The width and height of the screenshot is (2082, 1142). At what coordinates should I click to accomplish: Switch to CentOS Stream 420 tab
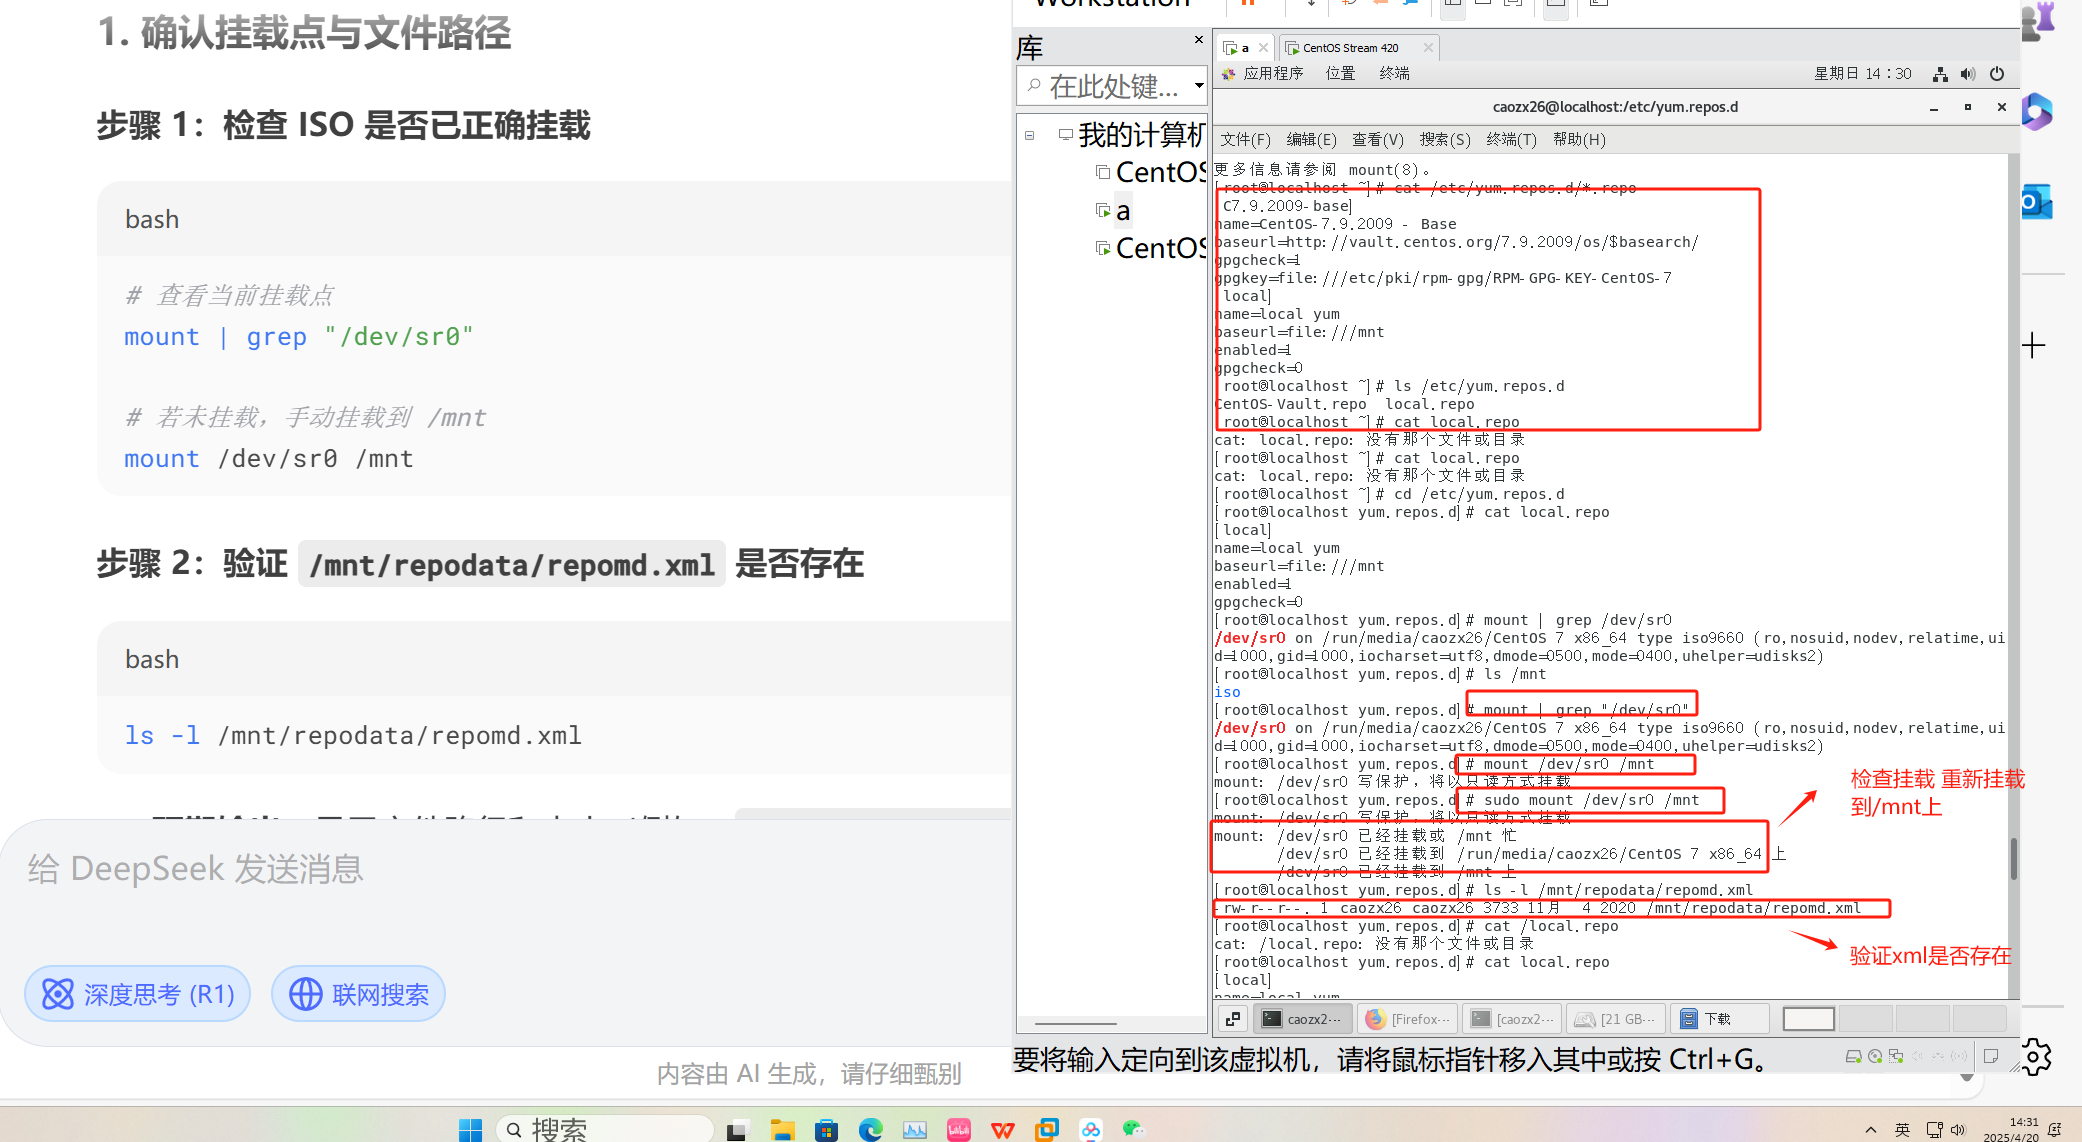(x=1349, y=48)
